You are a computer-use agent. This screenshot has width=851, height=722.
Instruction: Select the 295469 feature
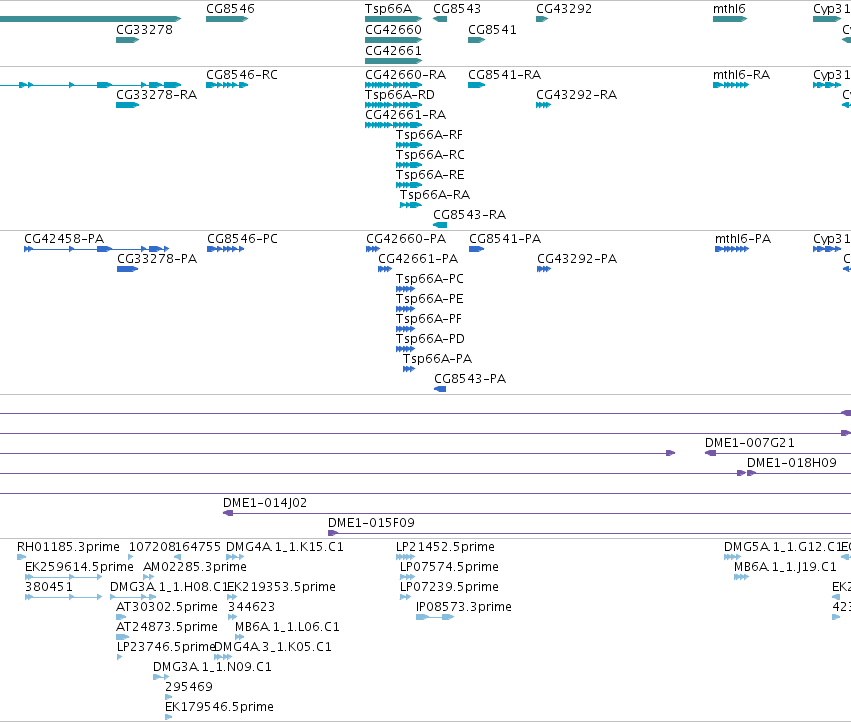[168, 697]
